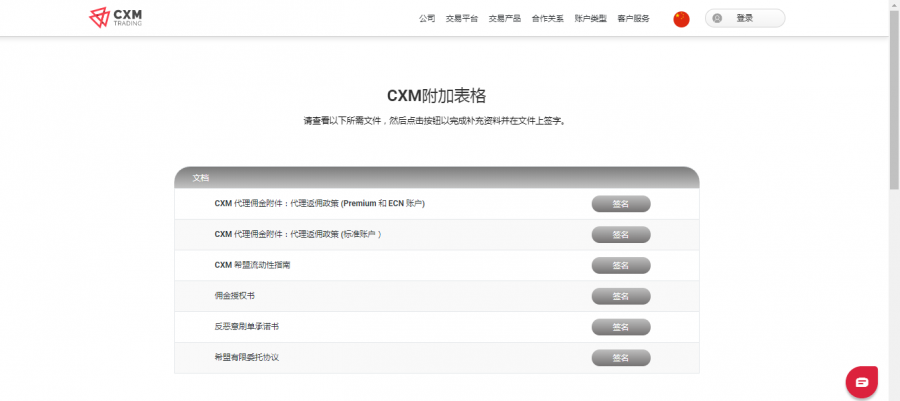
Task: Sign the 佣金授权书 document
Action: coord(621,297)
